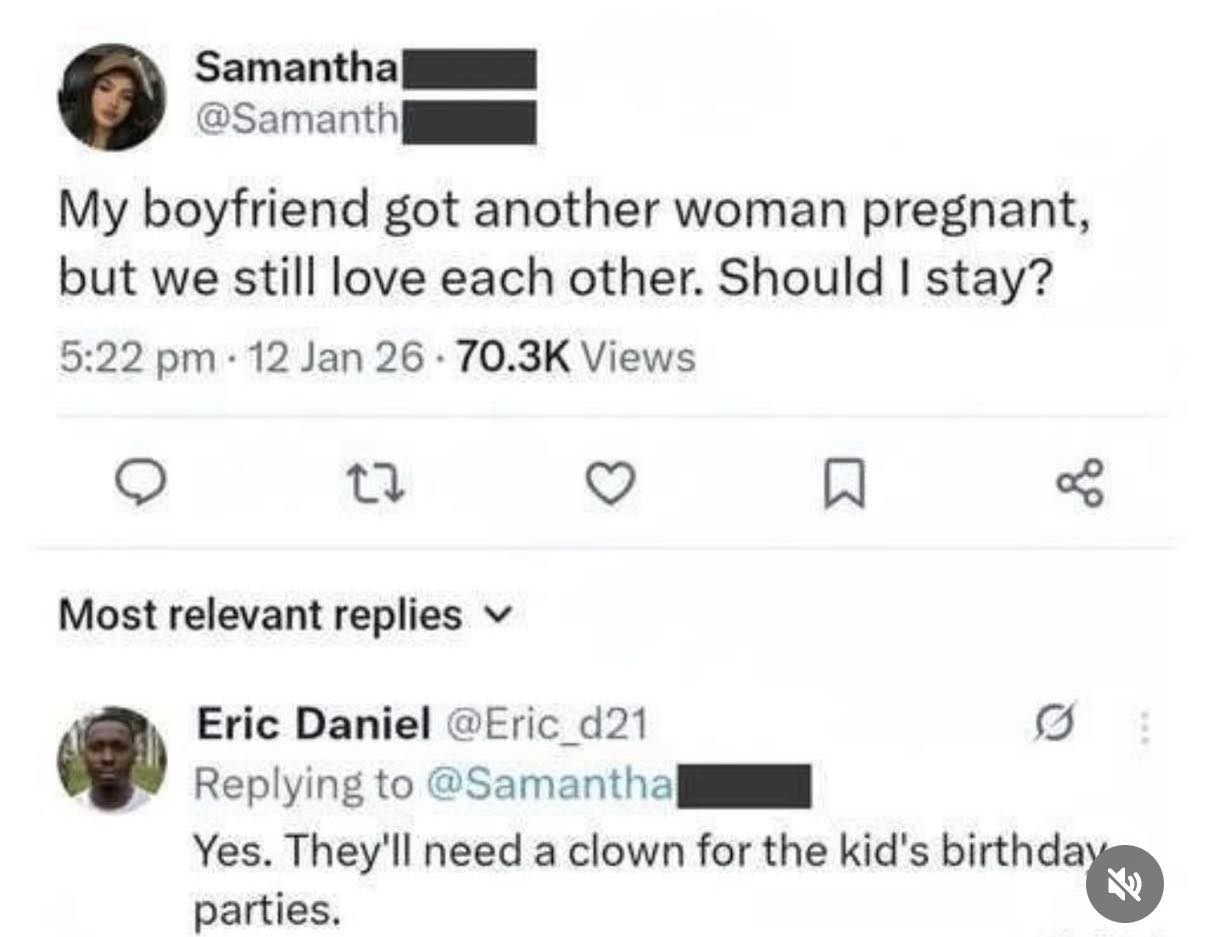
Task: Expand the Most relevant replies sorting options
Action: tap(497, 616)
